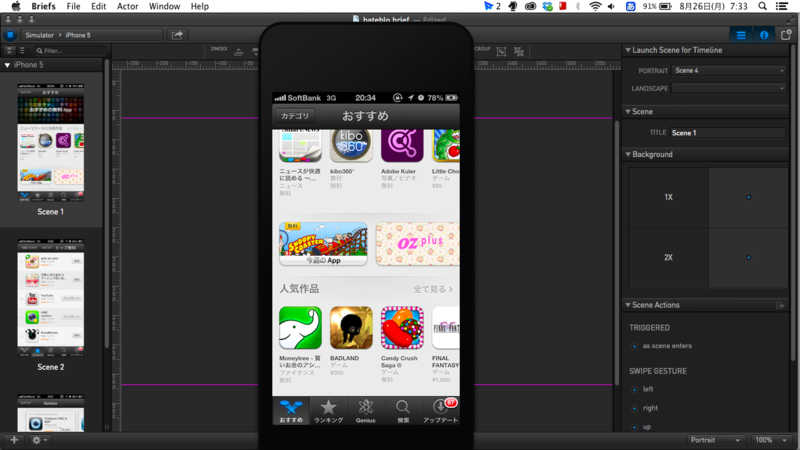
Task: Open the Portrait orientation dropdown
Action: [715, 440]
